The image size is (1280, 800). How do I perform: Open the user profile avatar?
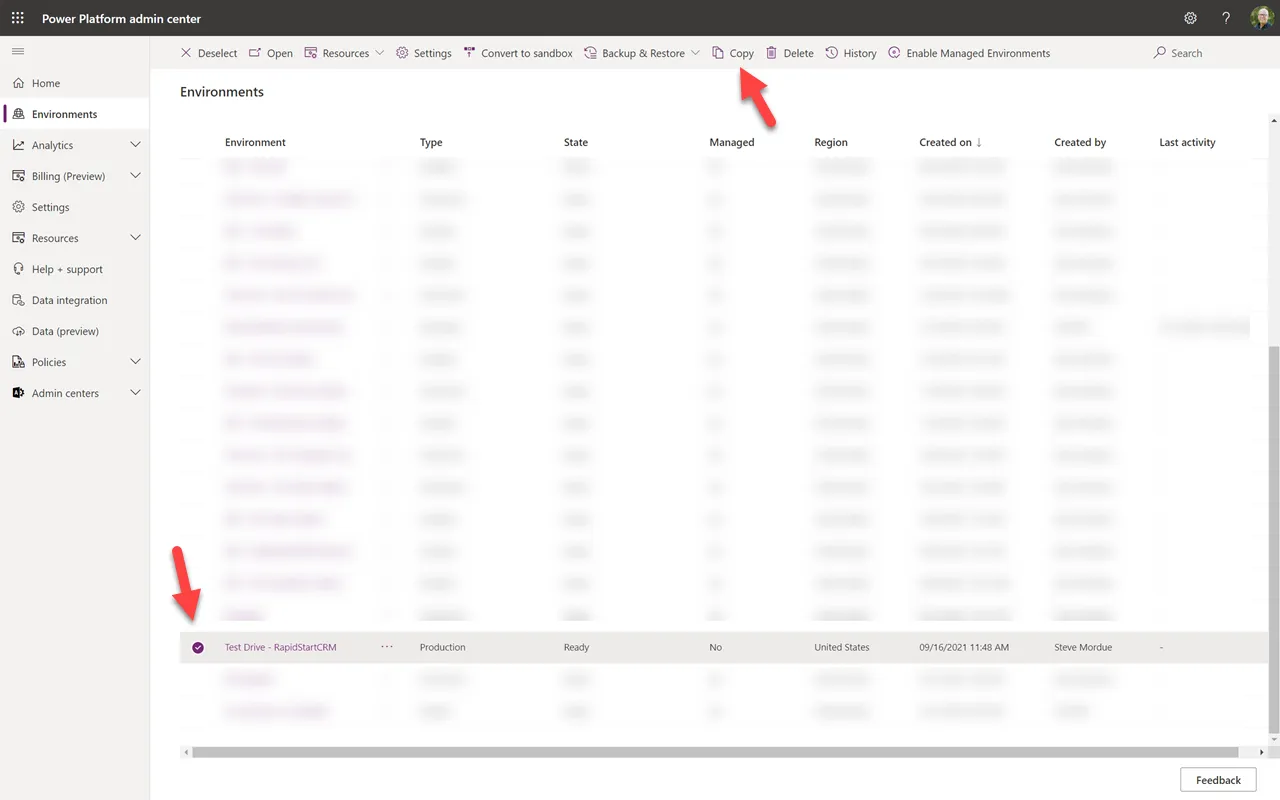tap(1261, 18)
